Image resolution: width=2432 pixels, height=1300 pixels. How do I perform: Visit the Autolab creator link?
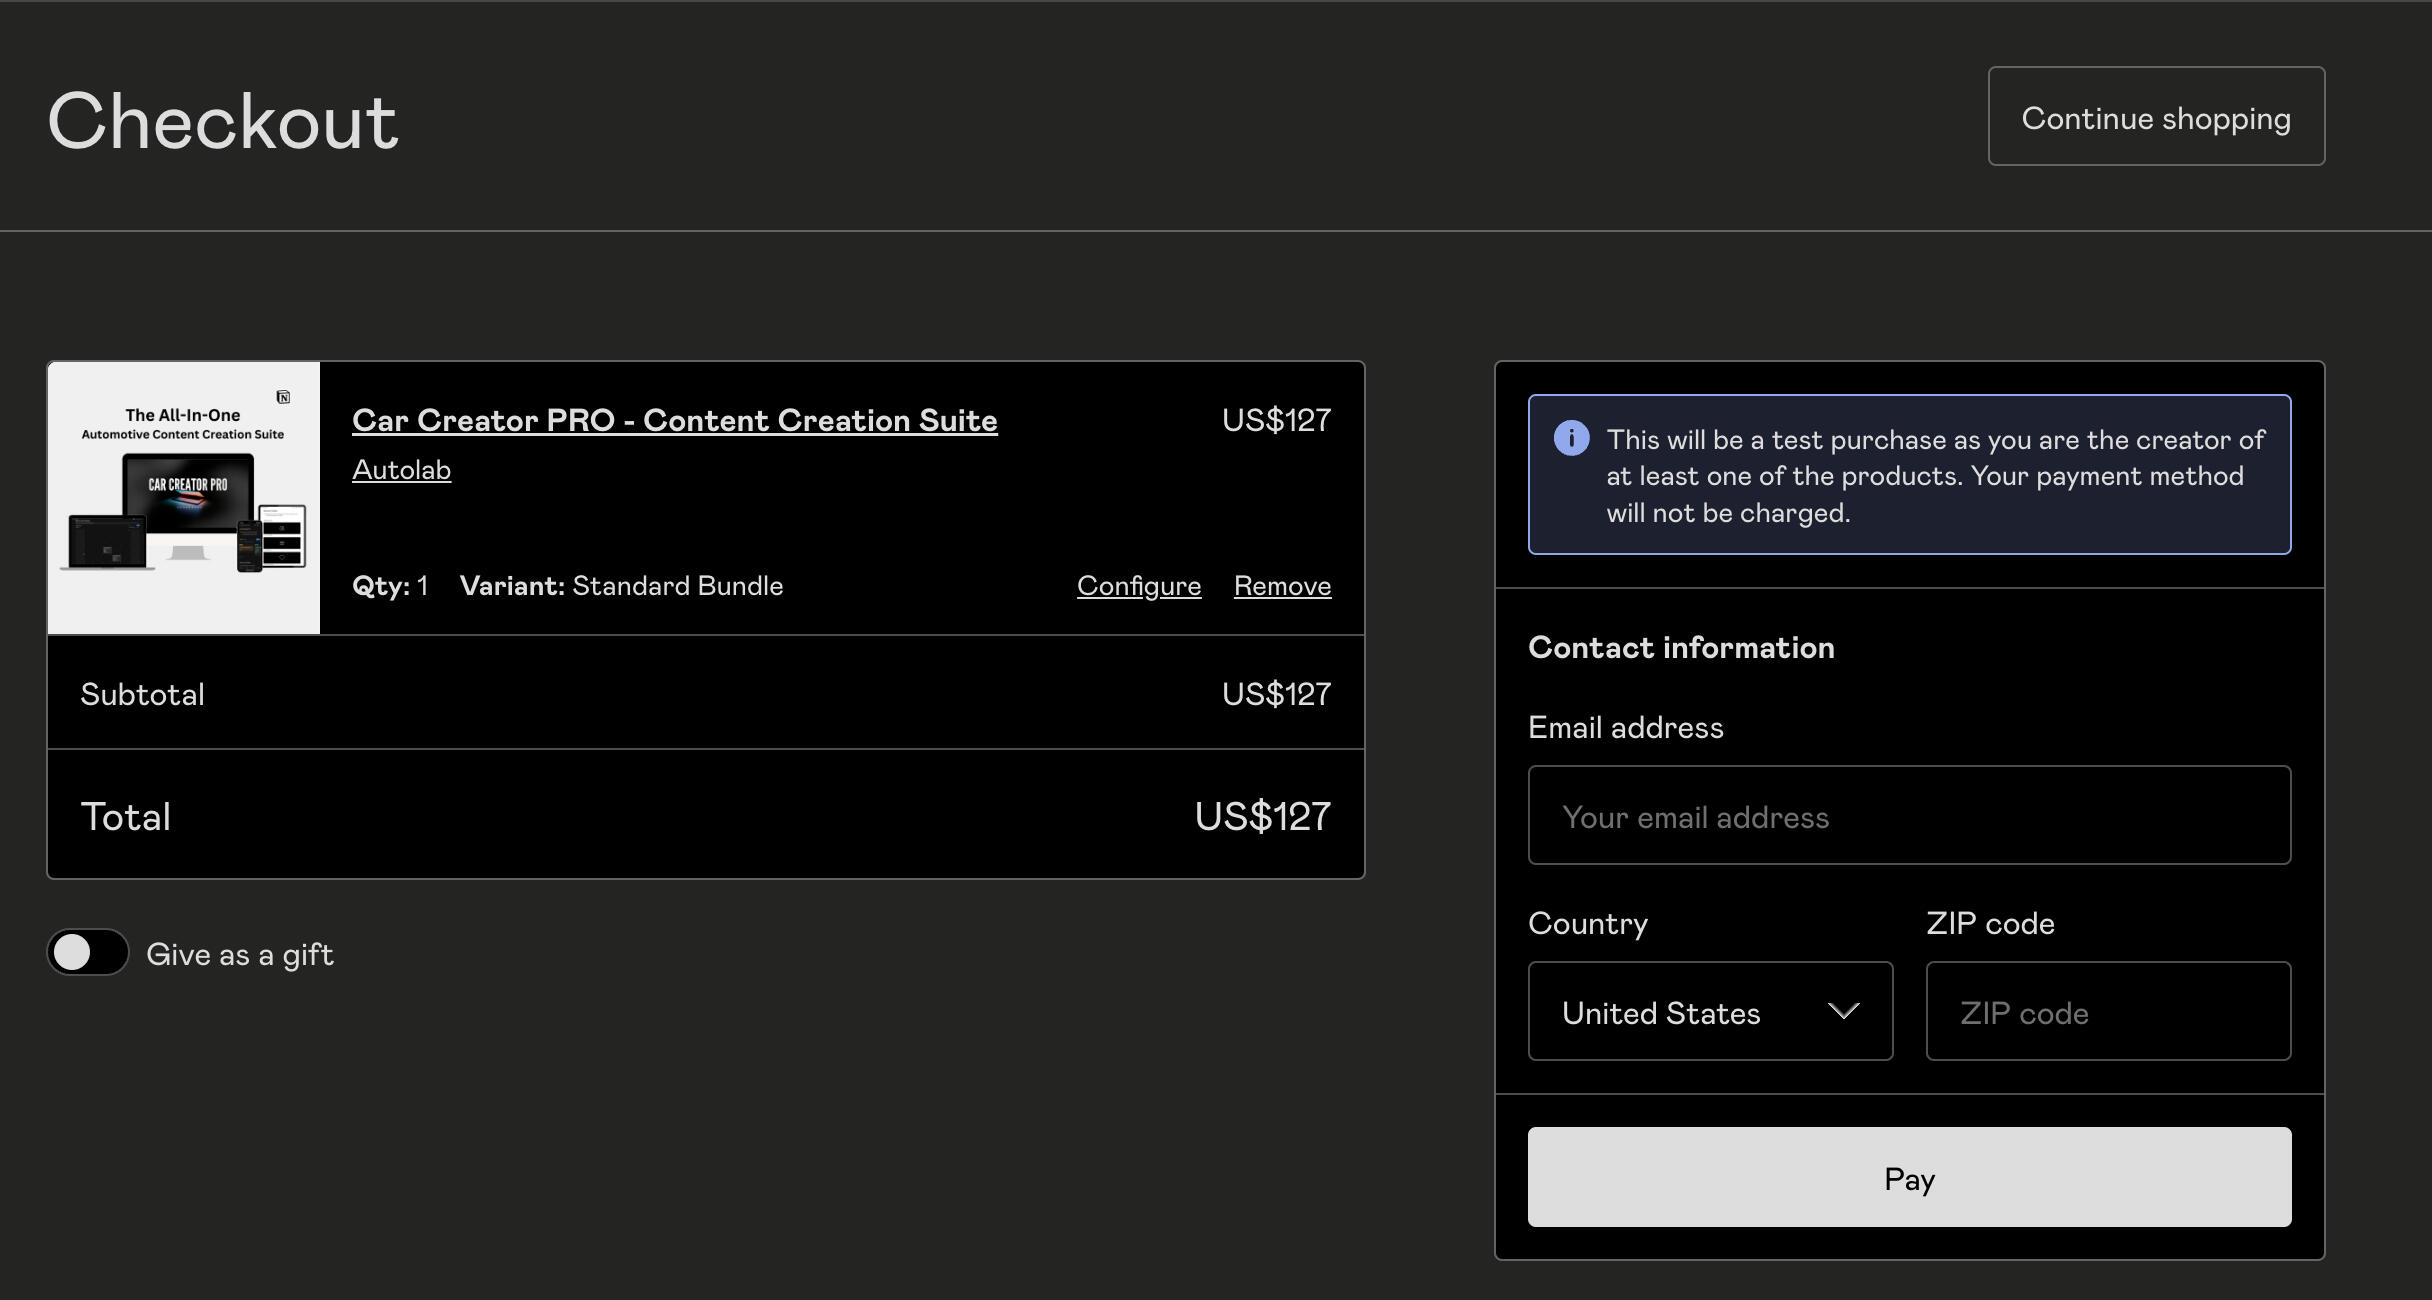click(401, 470)
